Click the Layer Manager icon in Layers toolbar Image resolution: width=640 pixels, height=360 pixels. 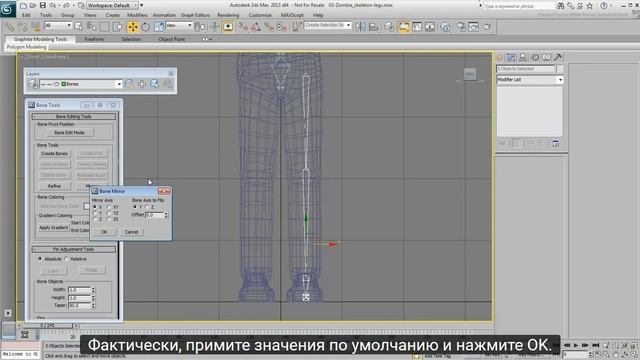click(33, 84)
